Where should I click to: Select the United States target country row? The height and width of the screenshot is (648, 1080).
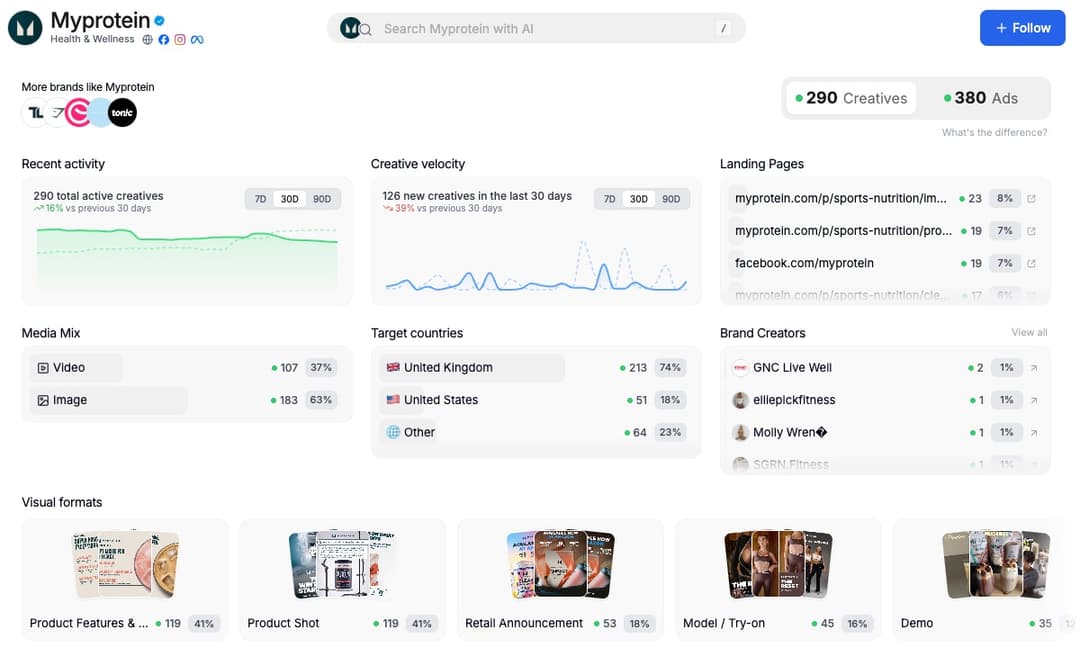click(536, 400)
